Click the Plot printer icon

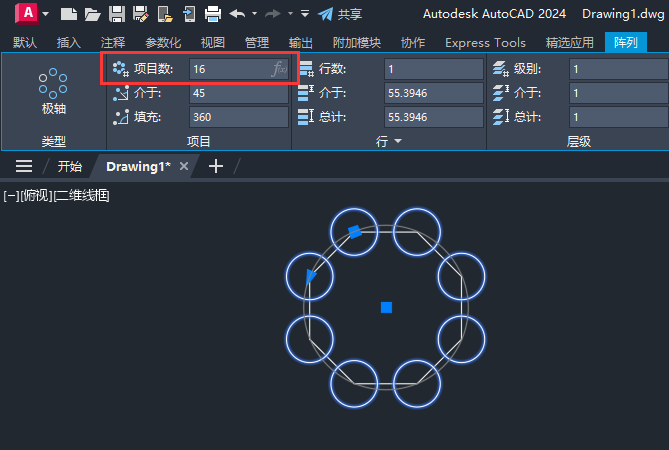click(x=213, y=14)
